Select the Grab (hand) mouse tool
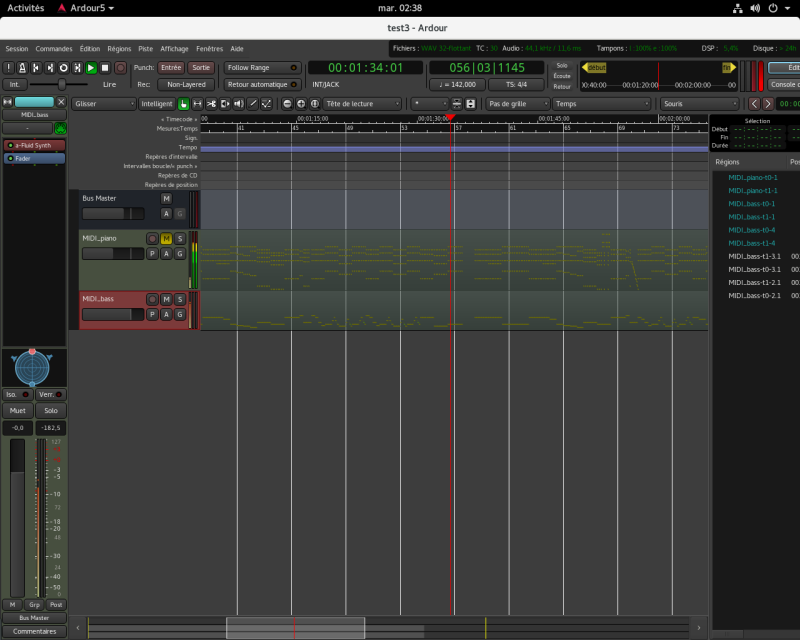This screenshot has width=800, height=640. 184,104
